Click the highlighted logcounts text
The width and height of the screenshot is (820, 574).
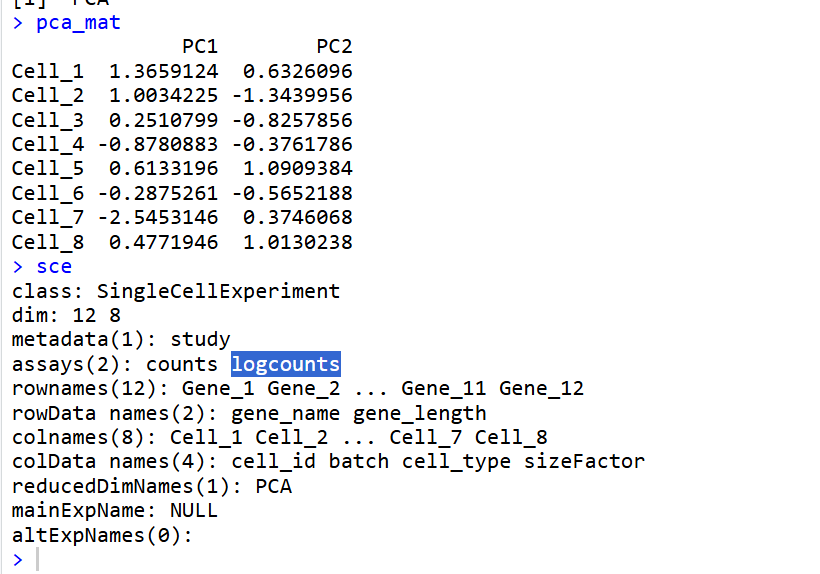[x=286, y=364]
